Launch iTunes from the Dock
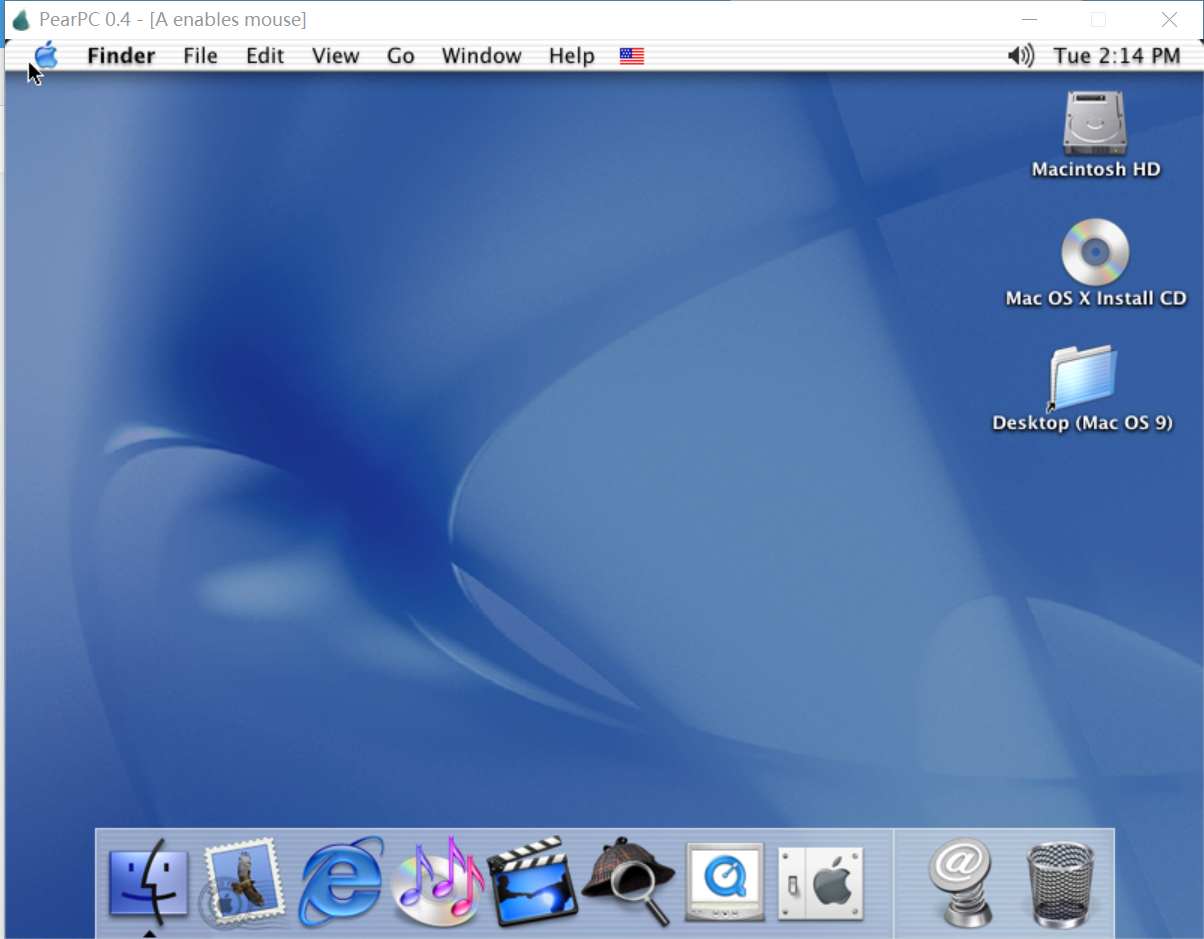The image size is (1204, 939). coord(438,881)
